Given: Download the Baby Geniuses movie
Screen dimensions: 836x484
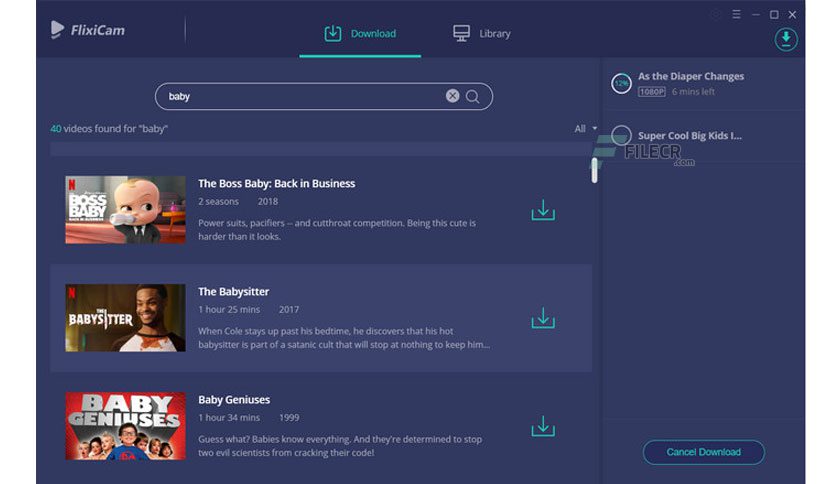Looking at the screenshot, I should pyautogui.click(x=543, y=426).
